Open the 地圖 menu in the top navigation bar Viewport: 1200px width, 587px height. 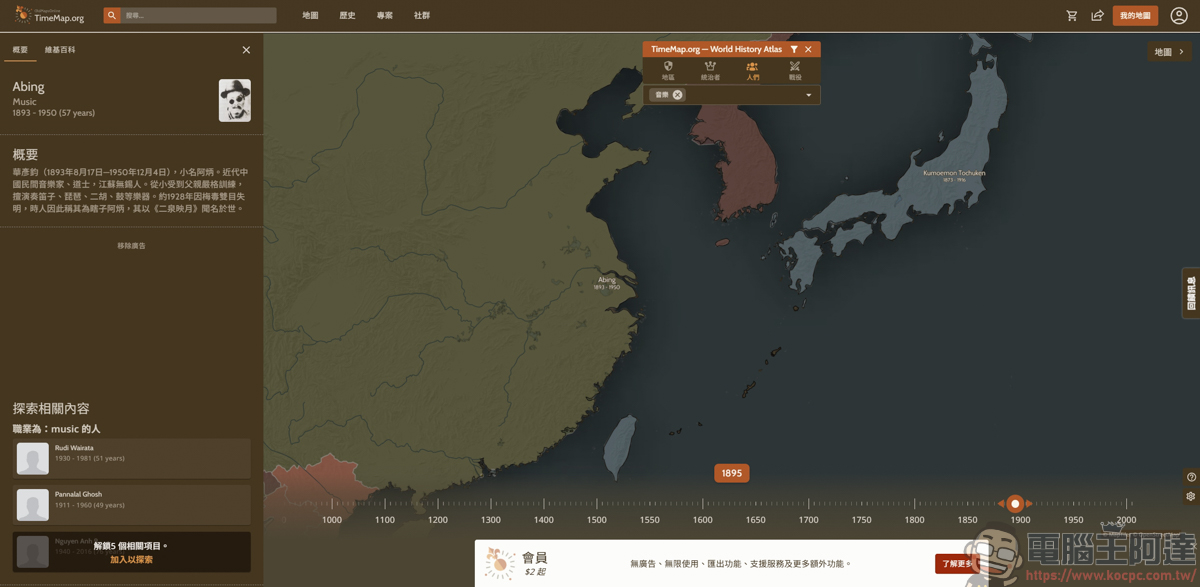point(310,16)
